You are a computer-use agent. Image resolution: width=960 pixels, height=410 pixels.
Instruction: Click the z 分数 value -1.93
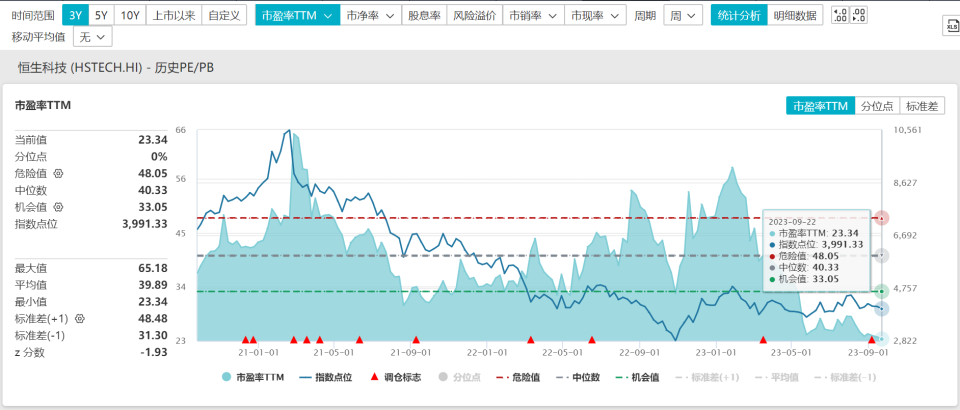click(154, 352)
